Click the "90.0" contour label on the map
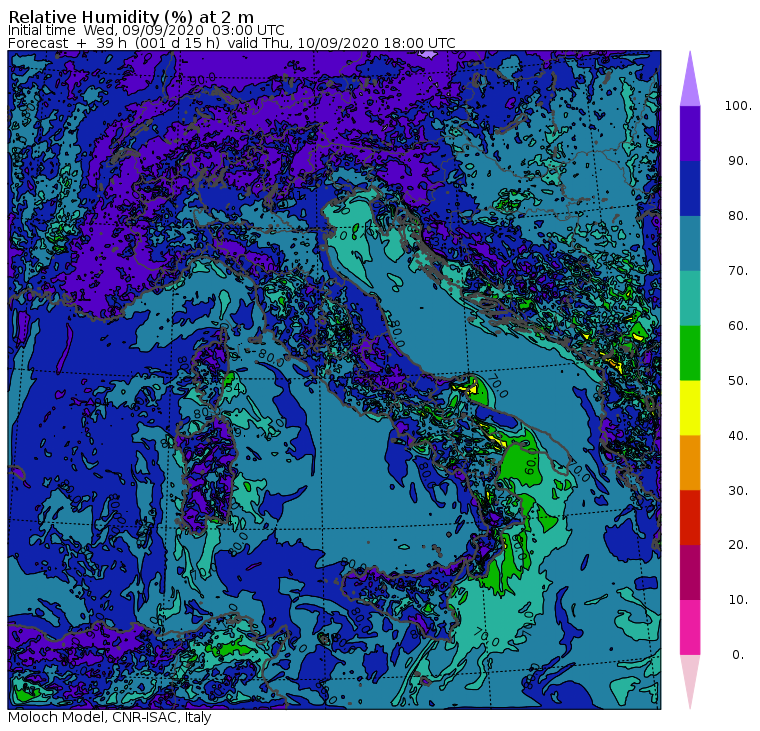 [203, 79]
